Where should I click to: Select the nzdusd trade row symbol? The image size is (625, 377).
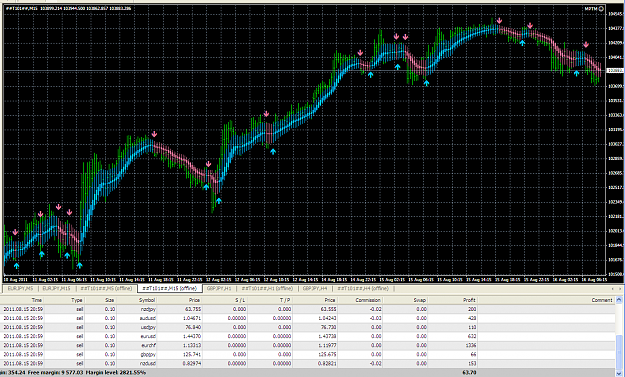(147, 363)
